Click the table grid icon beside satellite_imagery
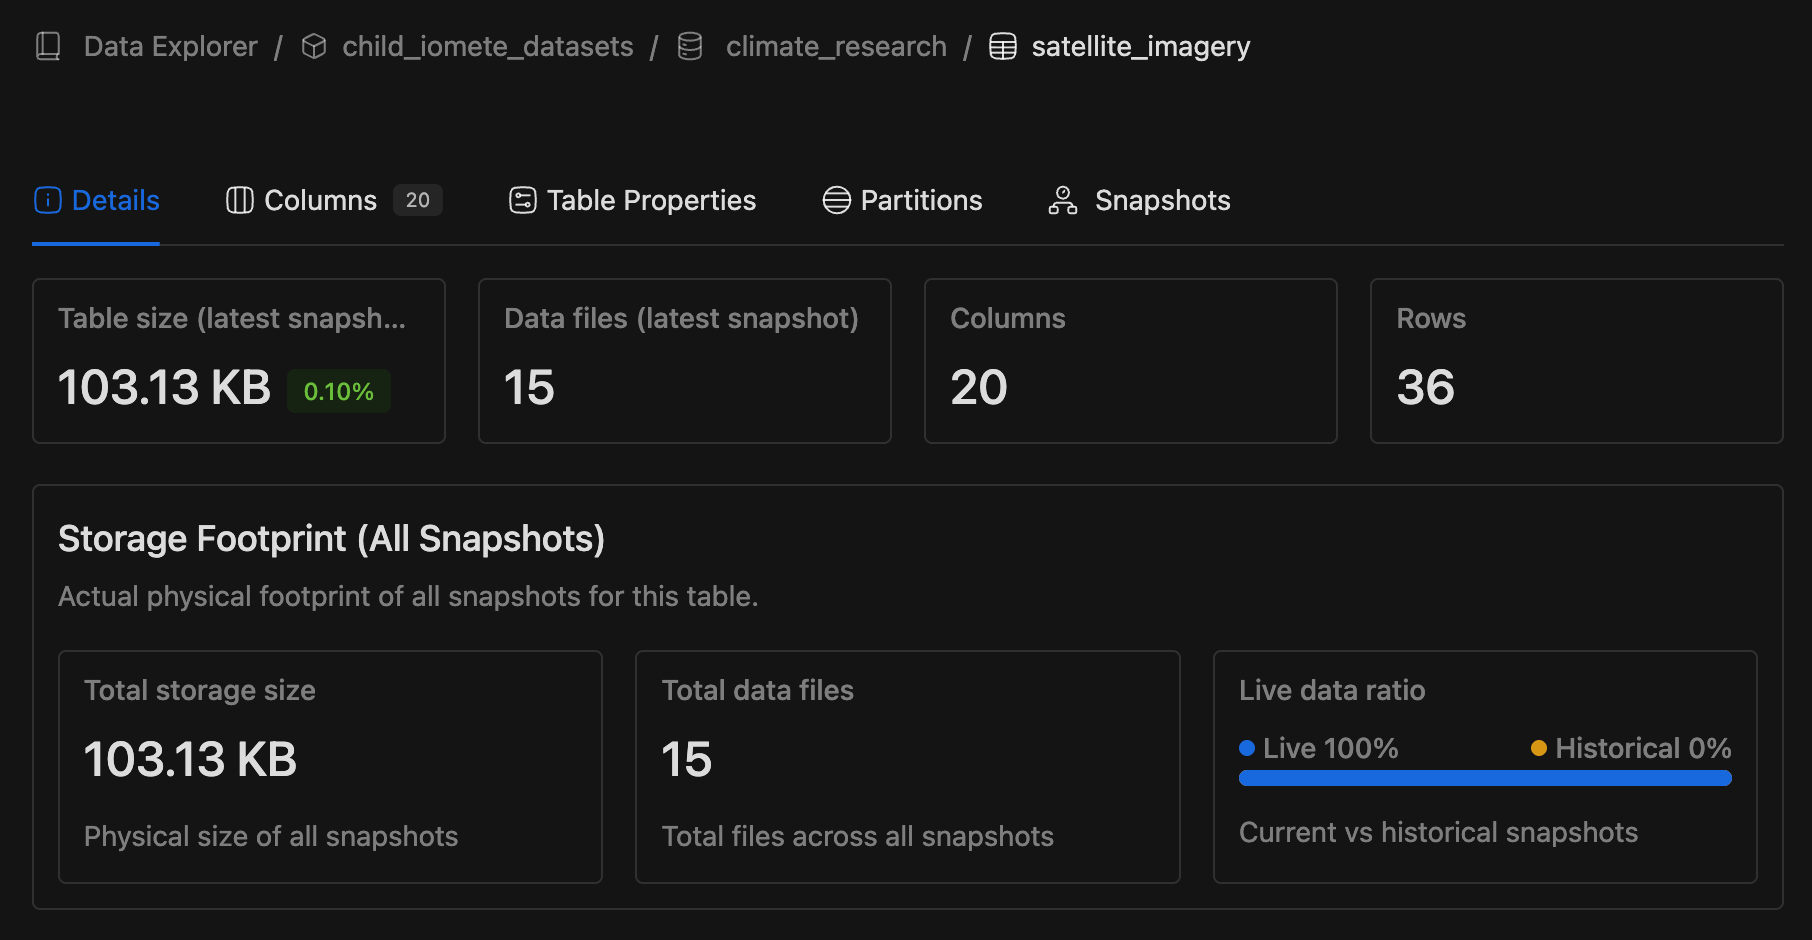 point(1001,45)
